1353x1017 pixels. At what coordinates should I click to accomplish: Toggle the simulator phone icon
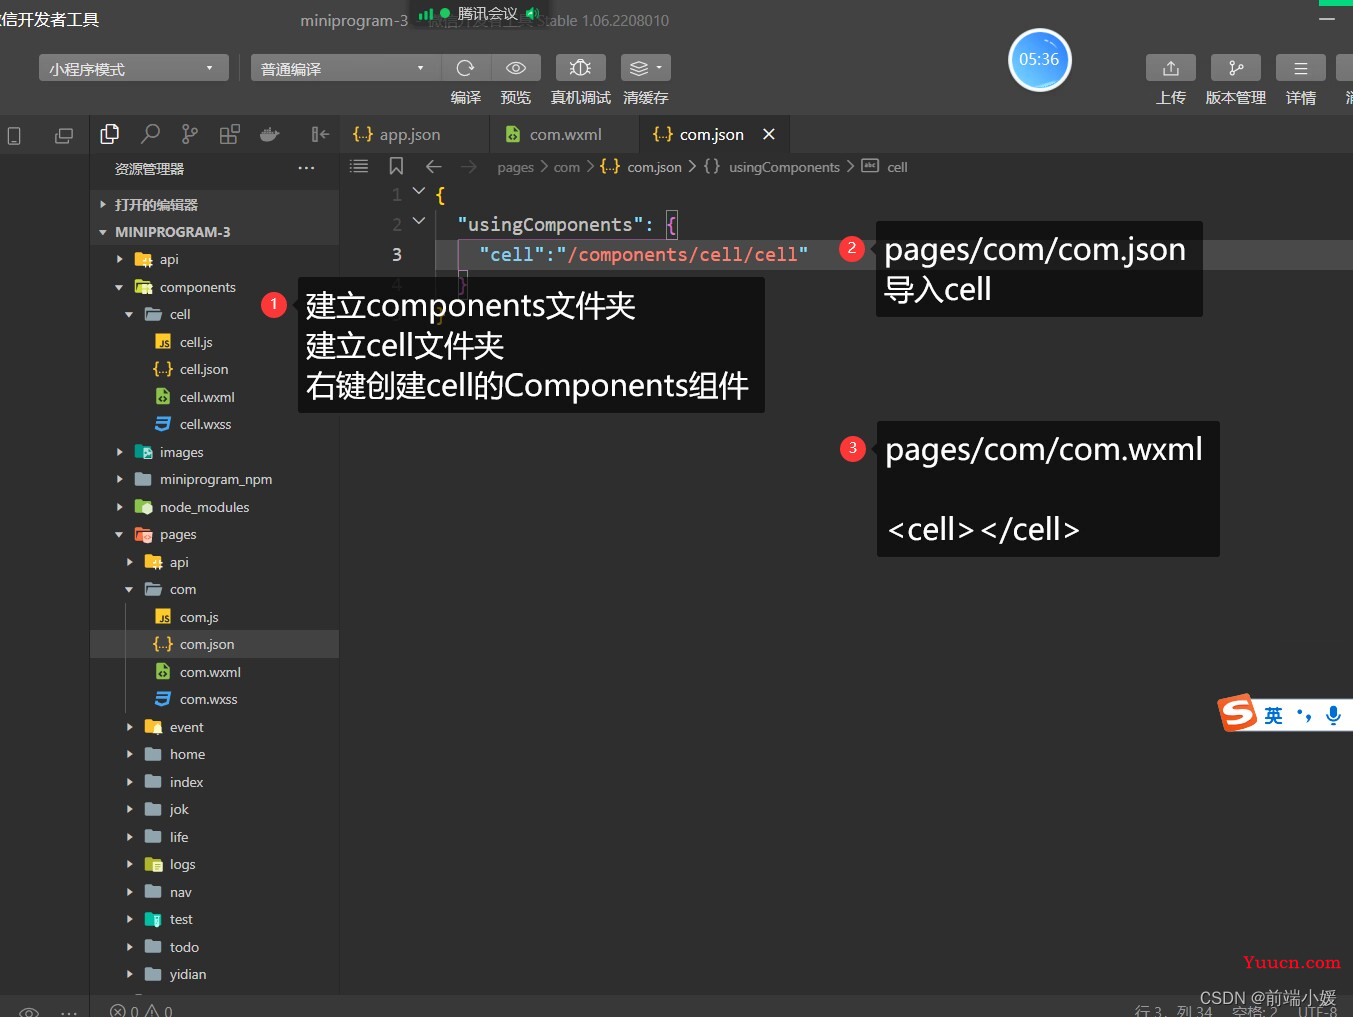tap(14, 136)
